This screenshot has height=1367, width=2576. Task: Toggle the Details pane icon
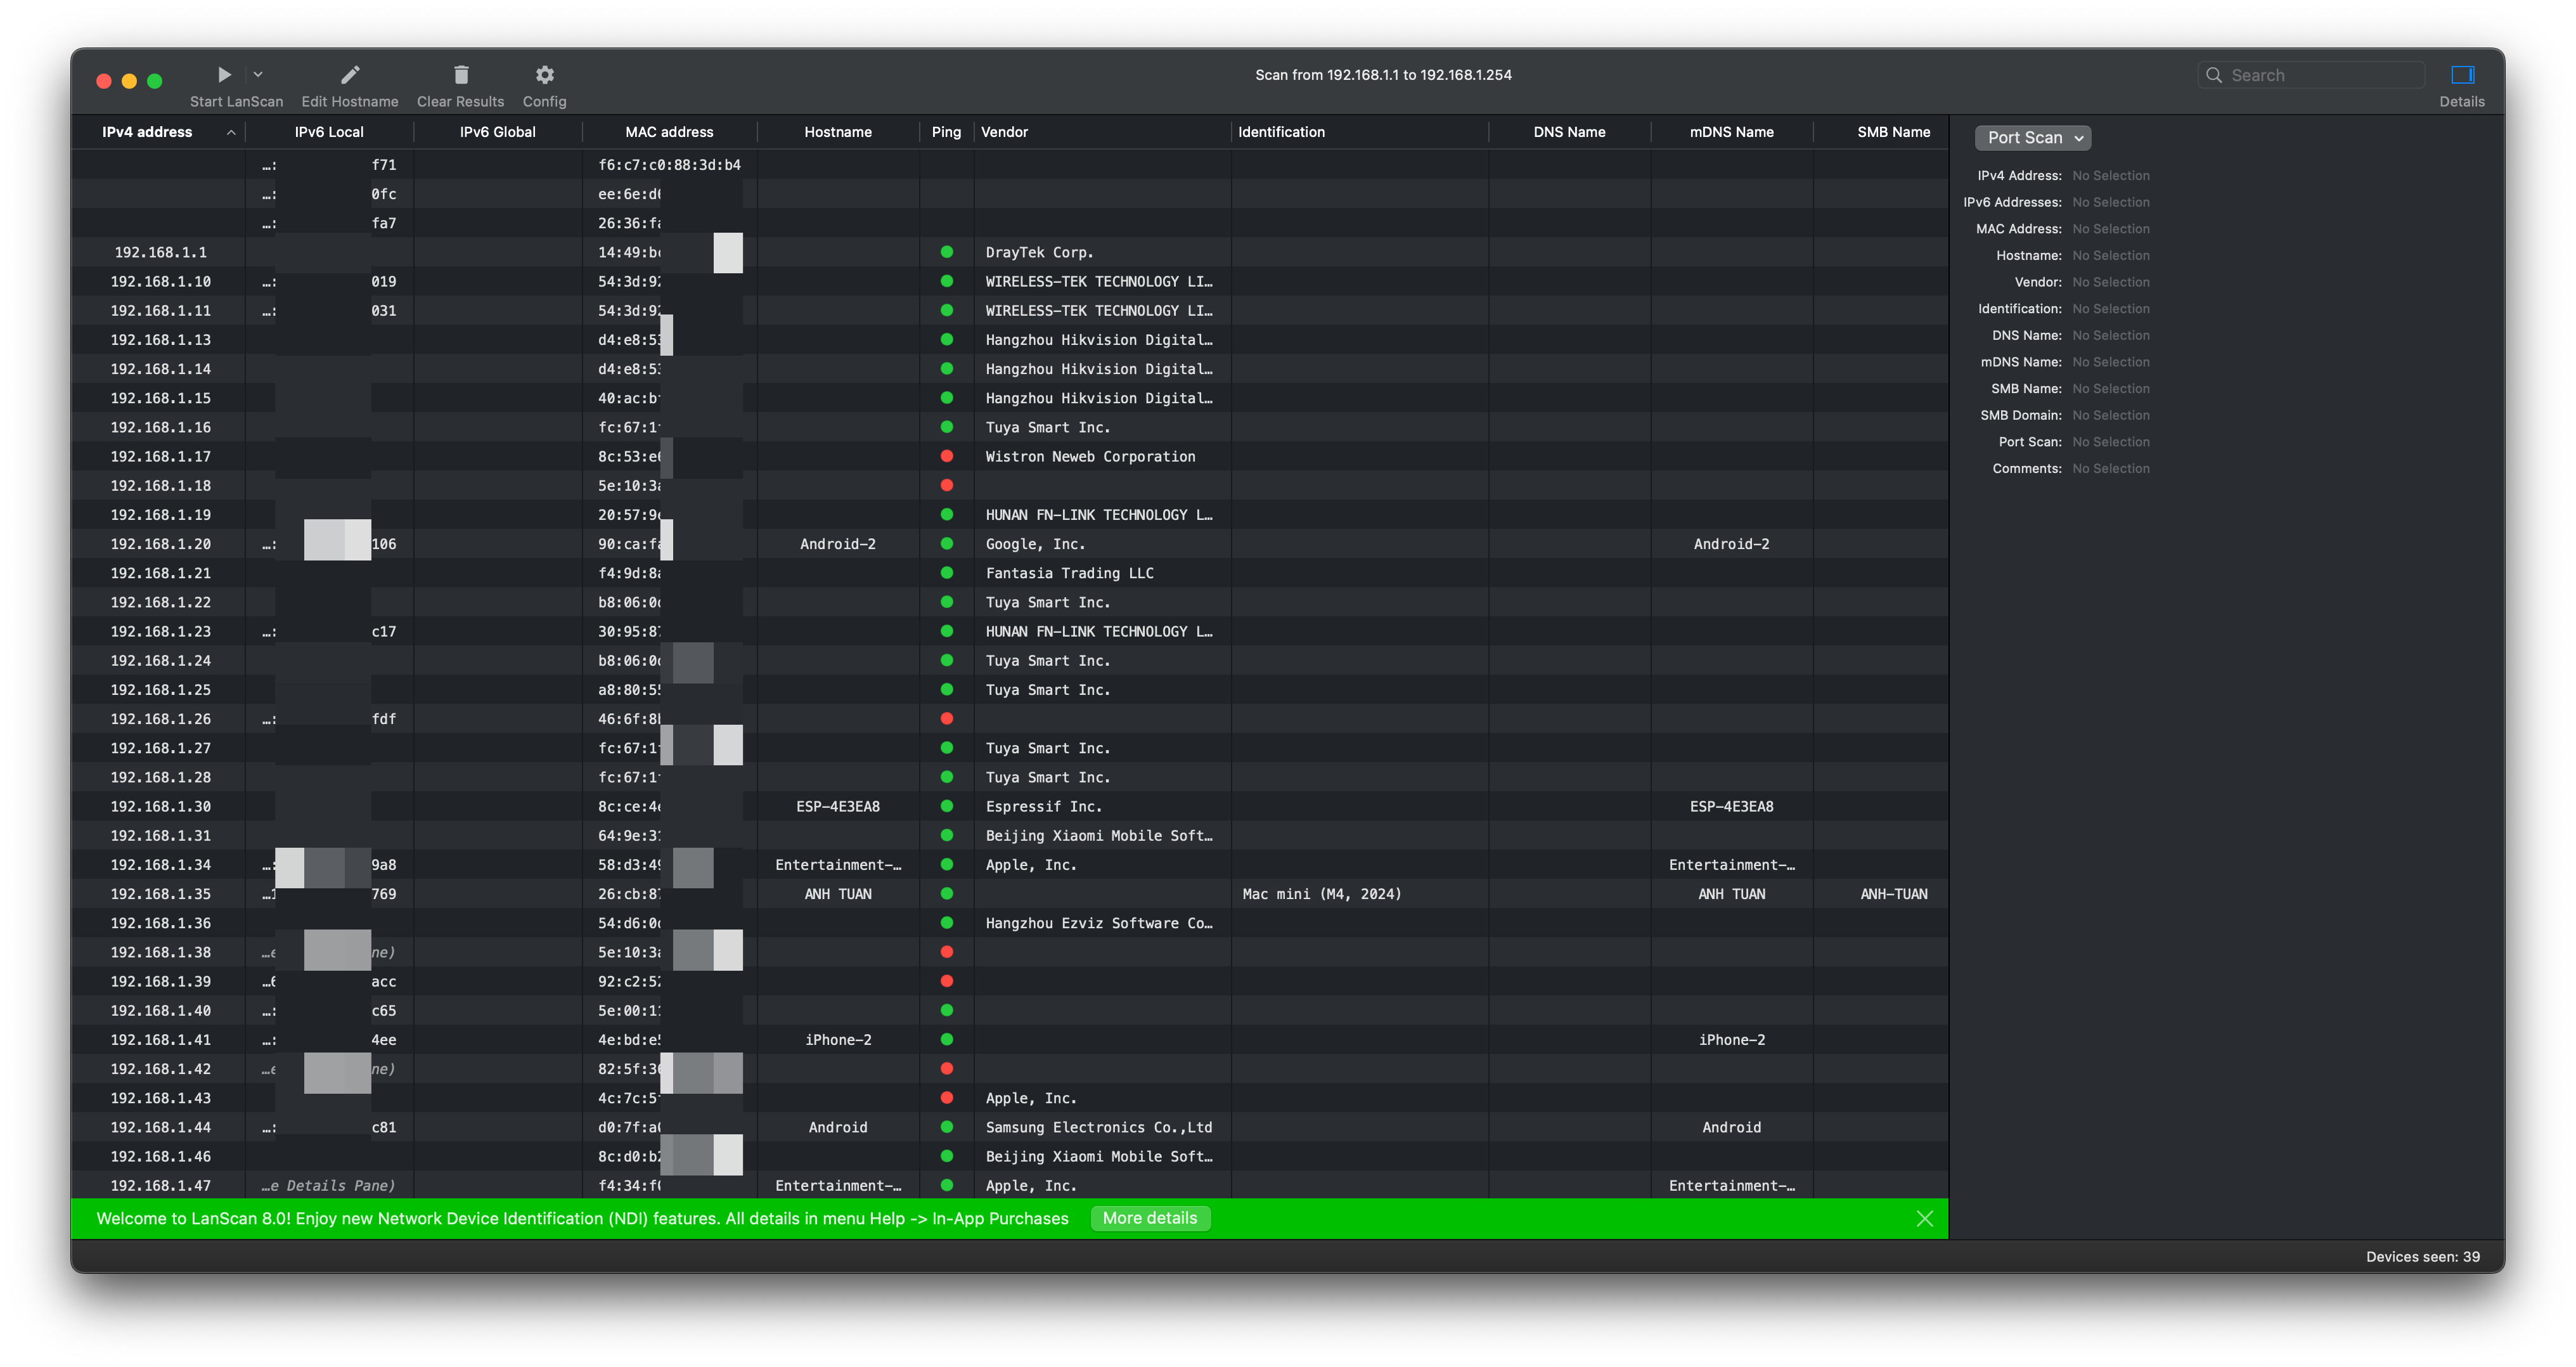(2462, 75)
